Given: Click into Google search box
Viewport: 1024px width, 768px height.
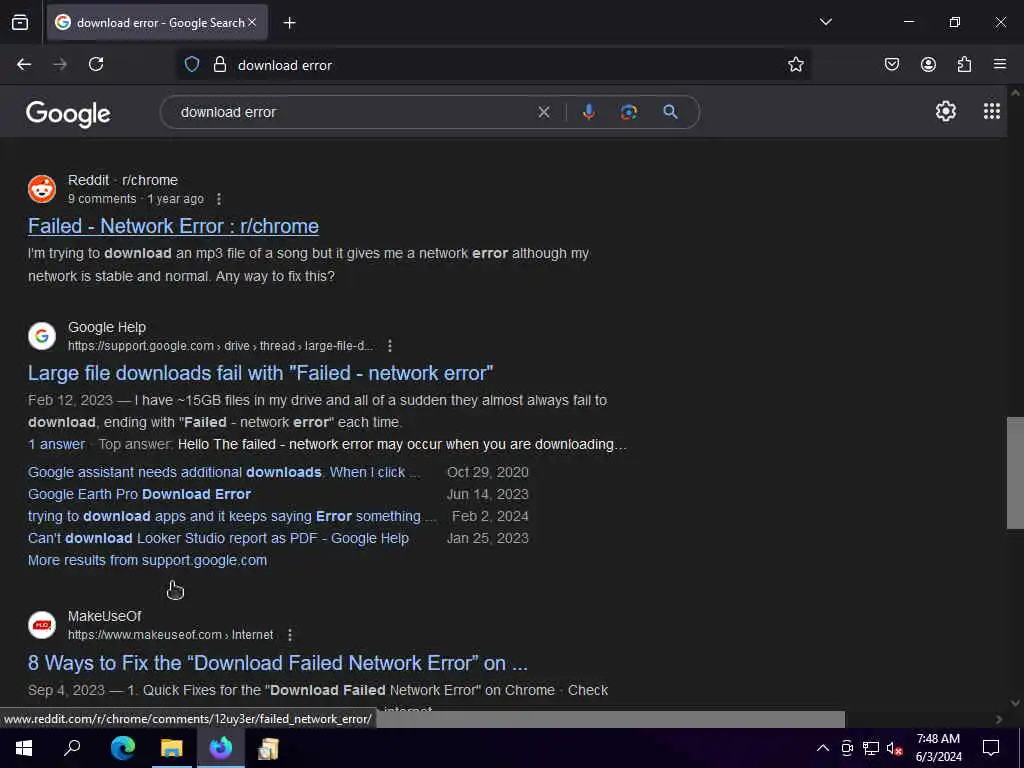Looking at the screenshot, I should pyautogui.click(x=353, y=112).
